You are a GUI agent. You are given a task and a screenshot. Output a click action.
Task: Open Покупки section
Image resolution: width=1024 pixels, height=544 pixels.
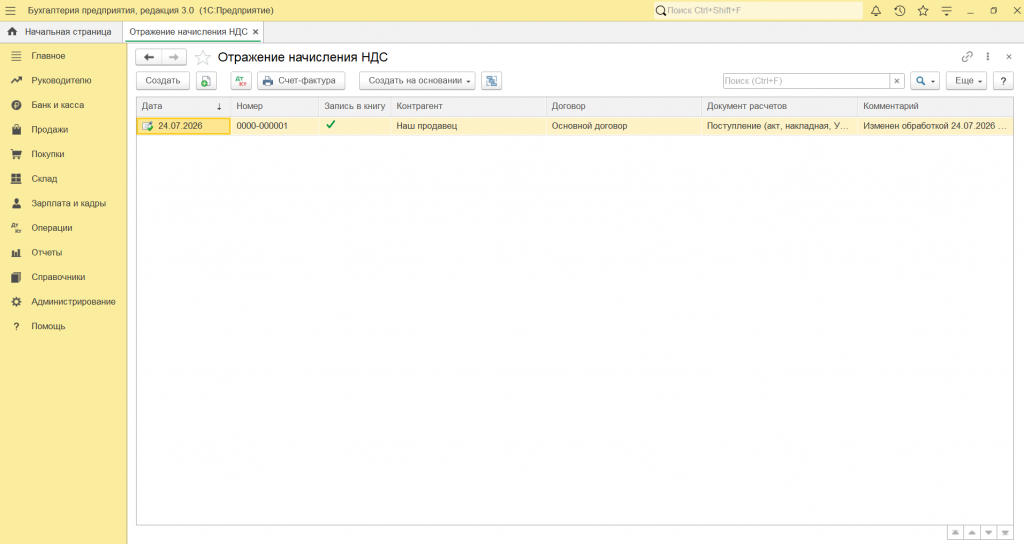click(48, 154)
